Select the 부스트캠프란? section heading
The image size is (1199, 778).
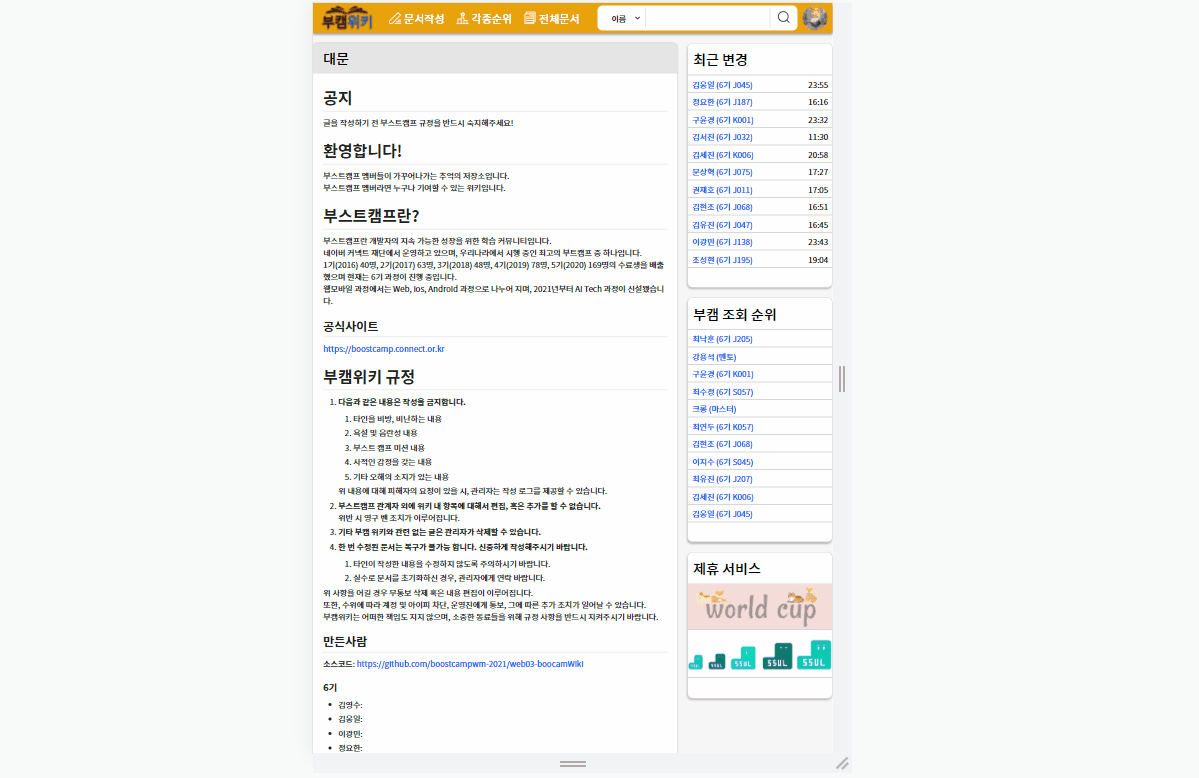(x=371, y=216)
